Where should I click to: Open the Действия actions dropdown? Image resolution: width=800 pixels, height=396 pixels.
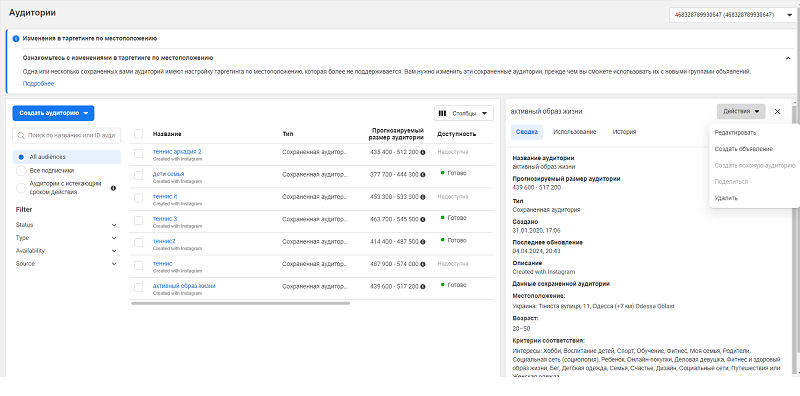(x=741, y=111)
